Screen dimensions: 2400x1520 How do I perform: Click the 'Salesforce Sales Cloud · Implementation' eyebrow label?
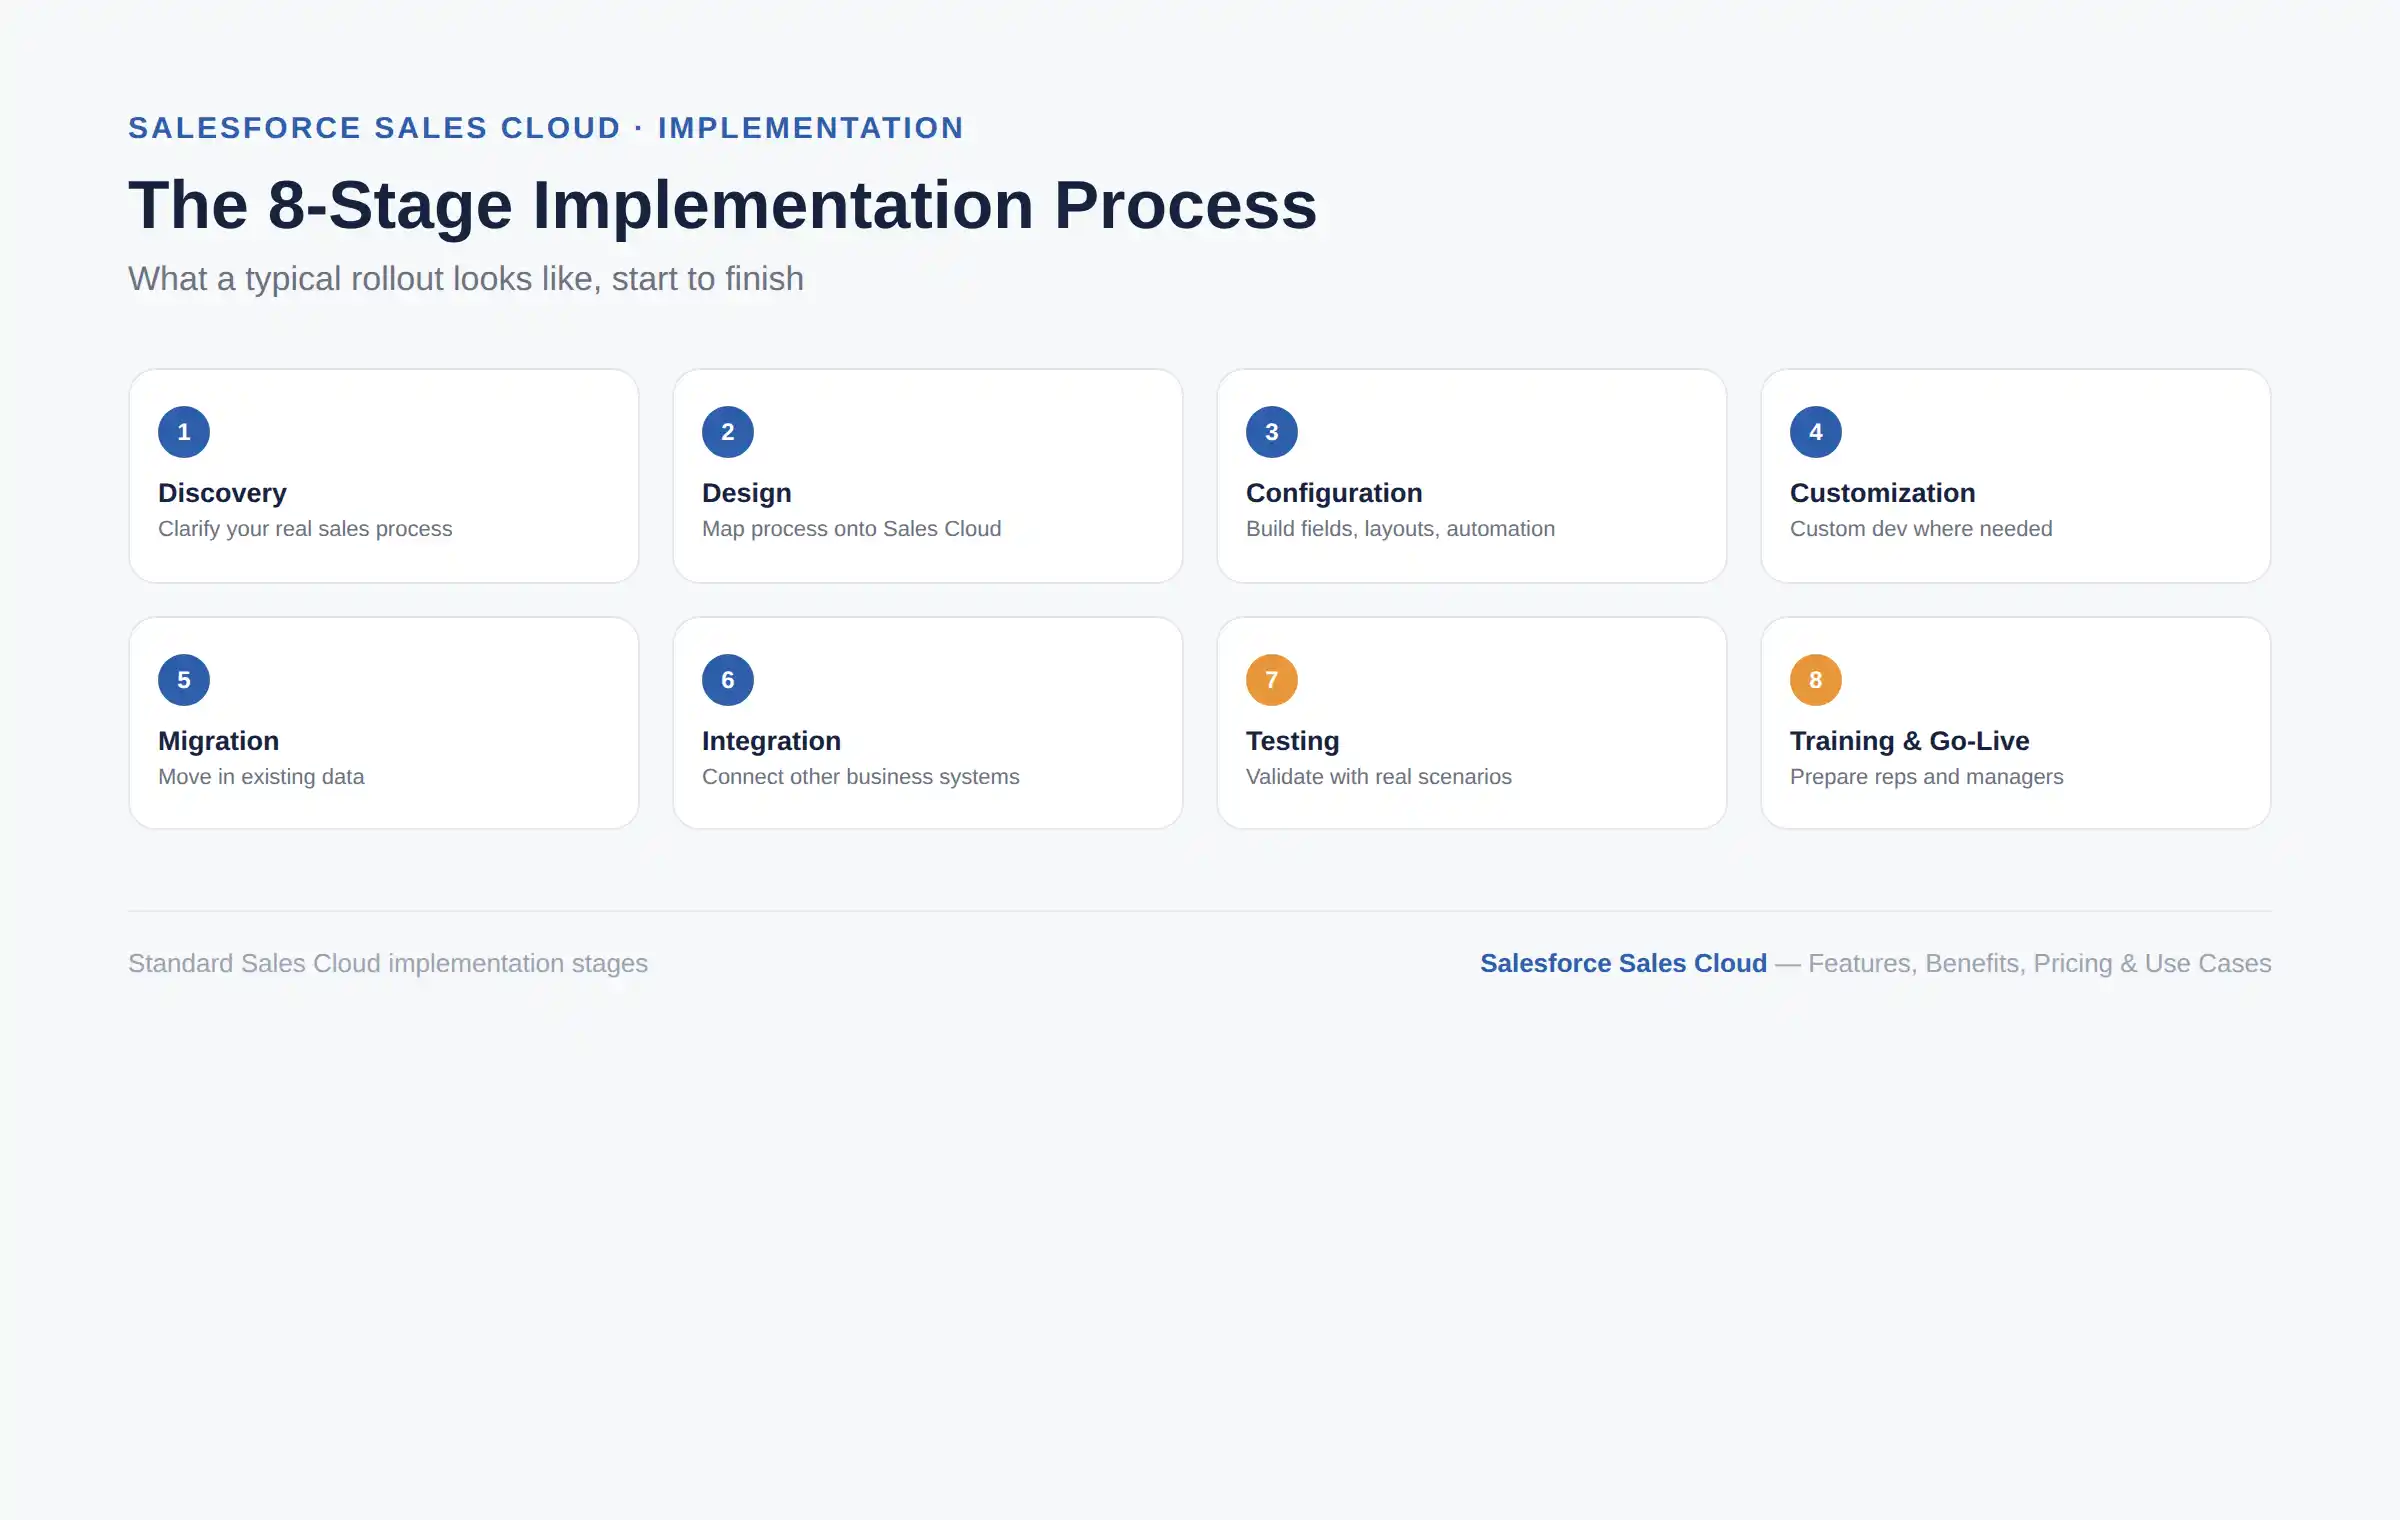click(x=546, y=128)
